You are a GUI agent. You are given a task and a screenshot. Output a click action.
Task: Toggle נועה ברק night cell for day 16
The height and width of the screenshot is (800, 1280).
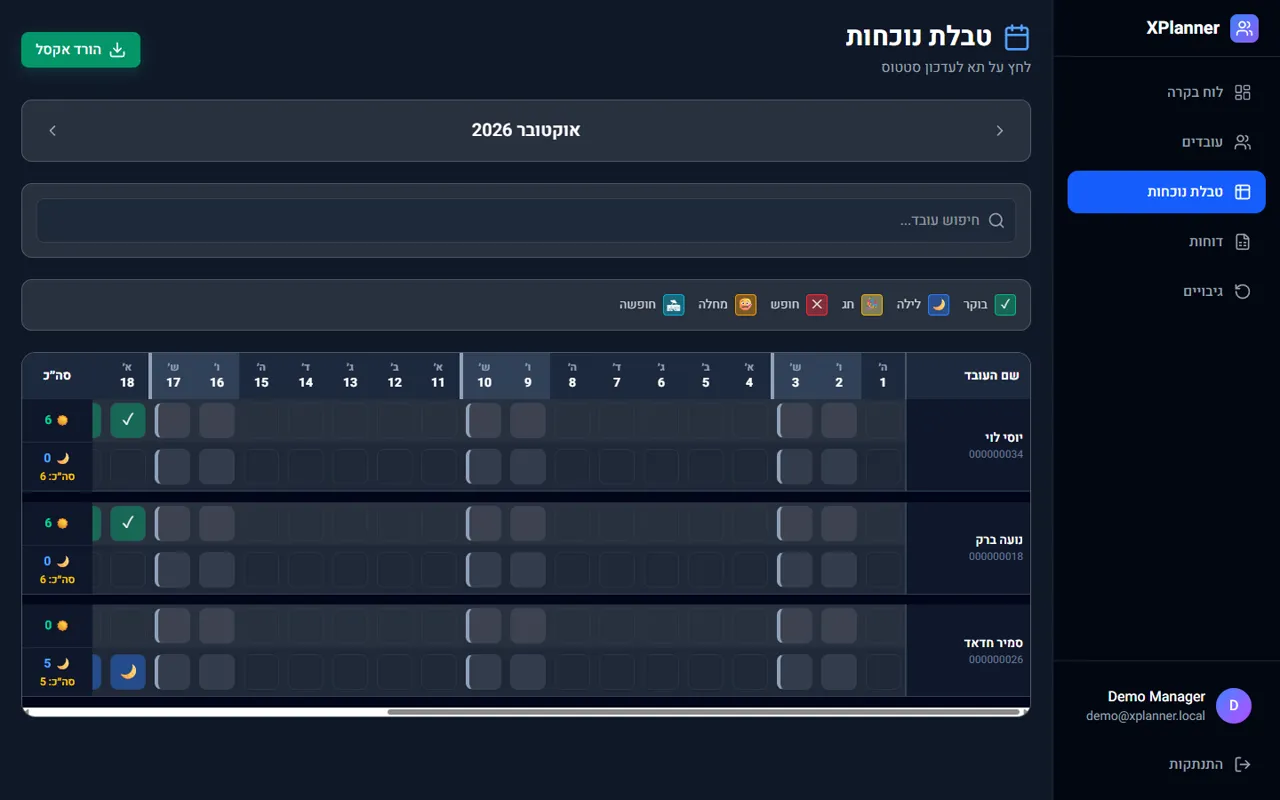click(x=217, y=569)
